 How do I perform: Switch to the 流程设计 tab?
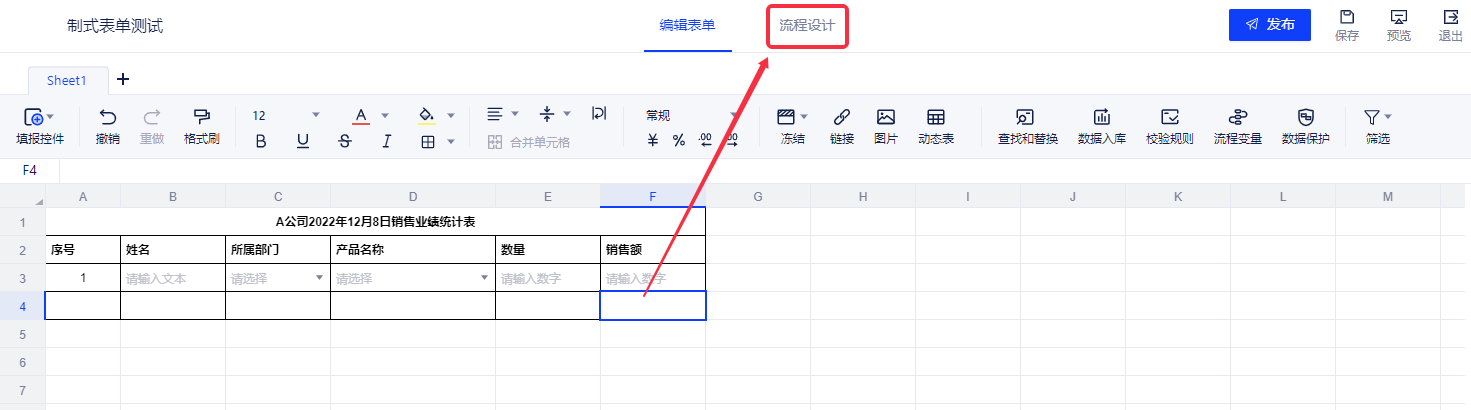point(807,26)
